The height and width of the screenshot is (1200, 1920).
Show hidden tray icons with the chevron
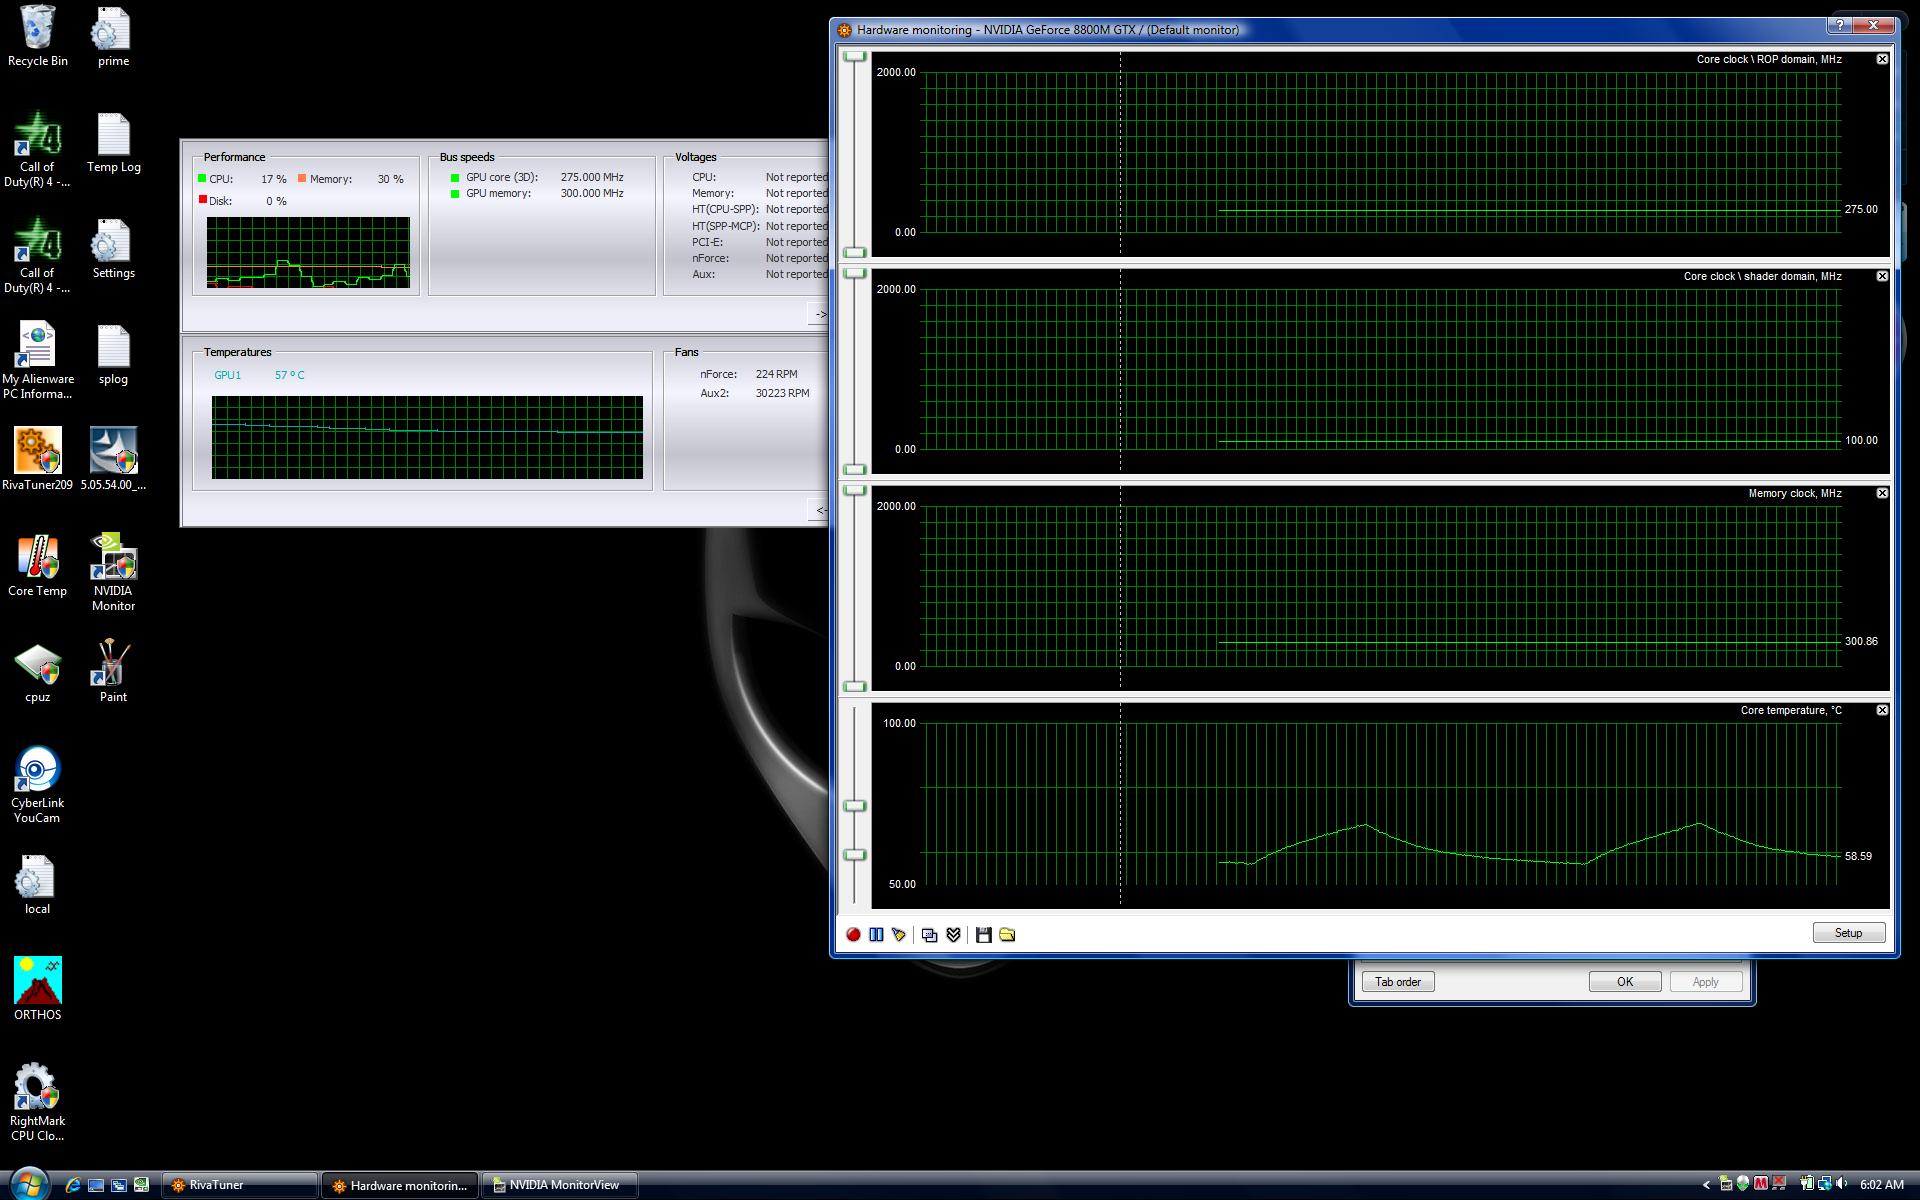[x=1706, y=1185]
